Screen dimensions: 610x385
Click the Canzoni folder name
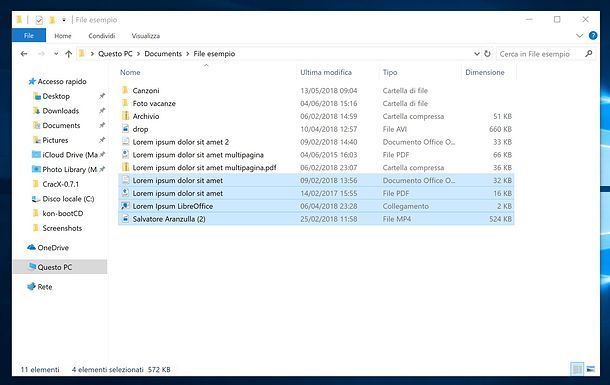146,91
